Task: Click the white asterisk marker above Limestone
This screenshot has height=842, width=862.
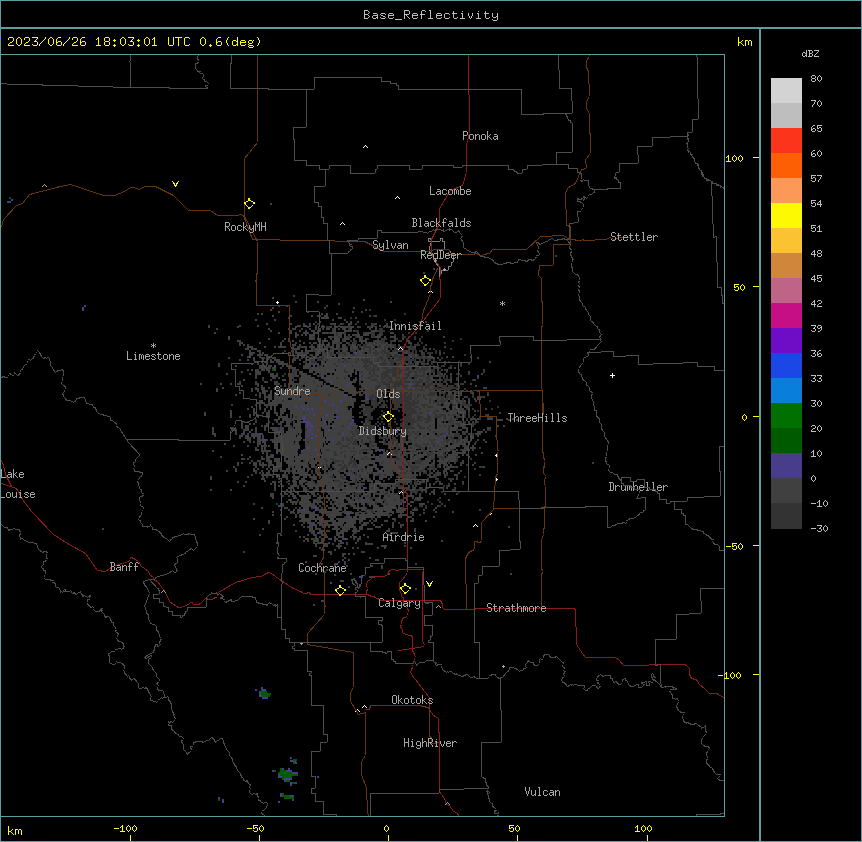Action: pos(153,346)
